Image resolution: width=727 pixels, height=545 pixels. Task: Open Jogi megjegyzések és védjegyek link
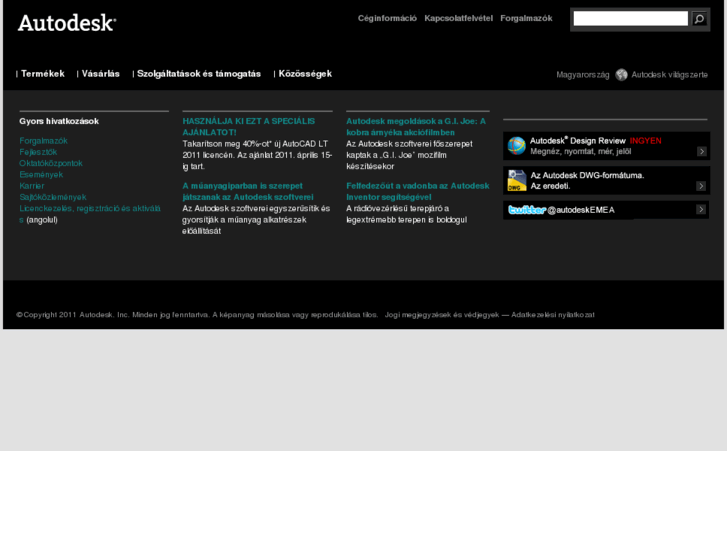pyautogui.click(x=442, y=315)
